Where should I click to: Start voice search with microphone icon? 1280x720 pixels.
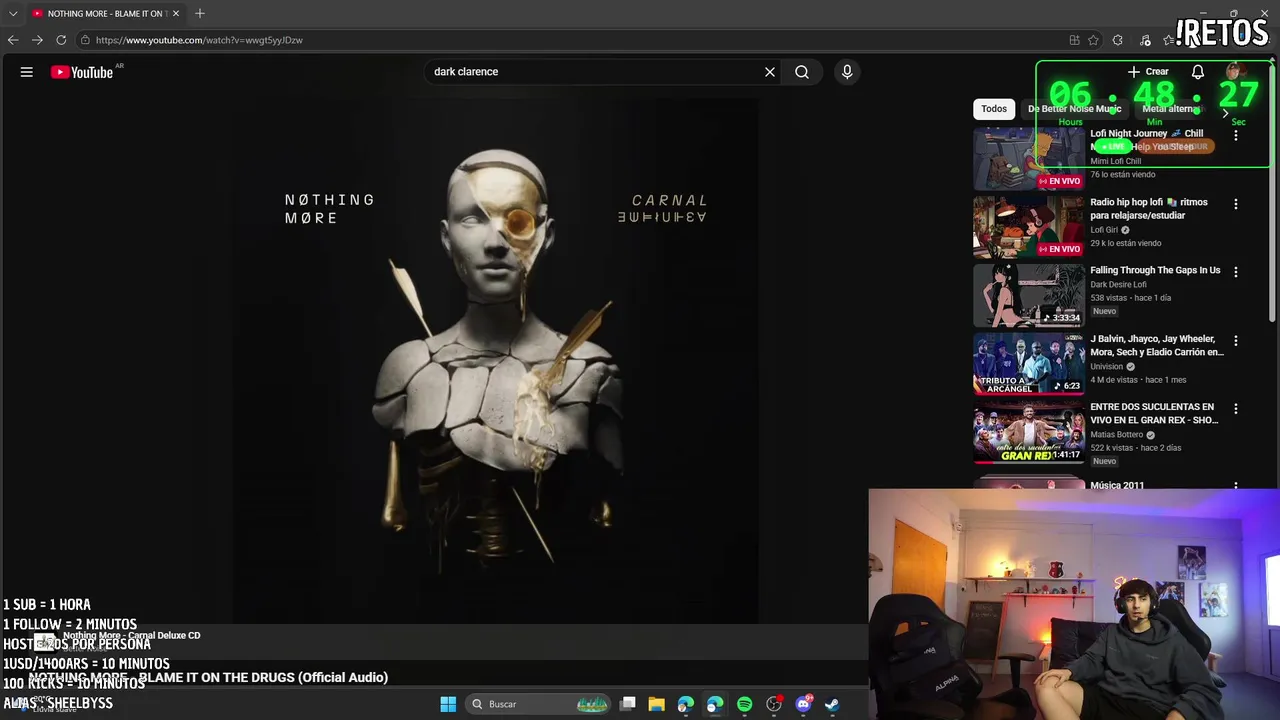pos(847,72)
